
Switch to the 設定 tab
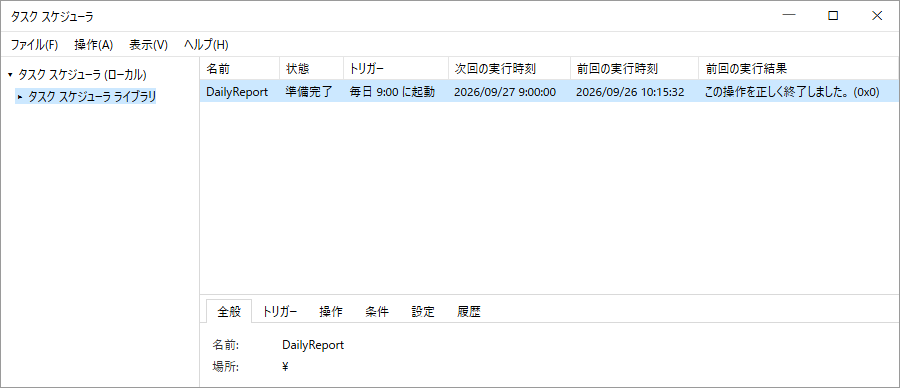pos(423,312)
